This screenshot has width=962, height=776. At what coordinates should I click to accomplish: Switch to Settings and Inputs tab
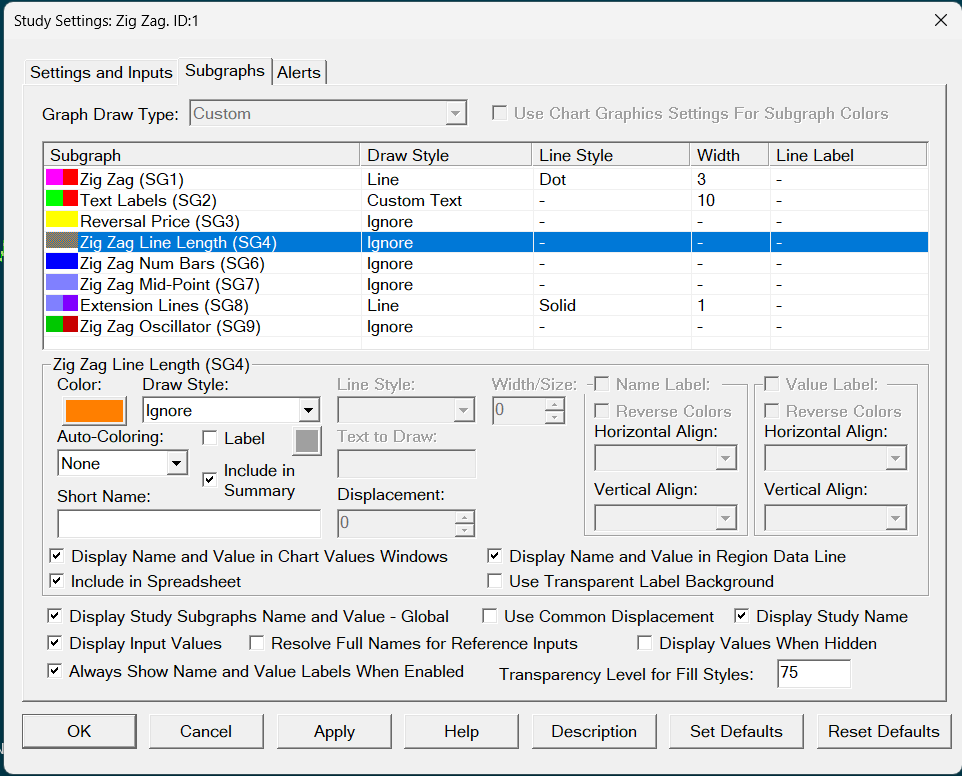pos(101,72)
